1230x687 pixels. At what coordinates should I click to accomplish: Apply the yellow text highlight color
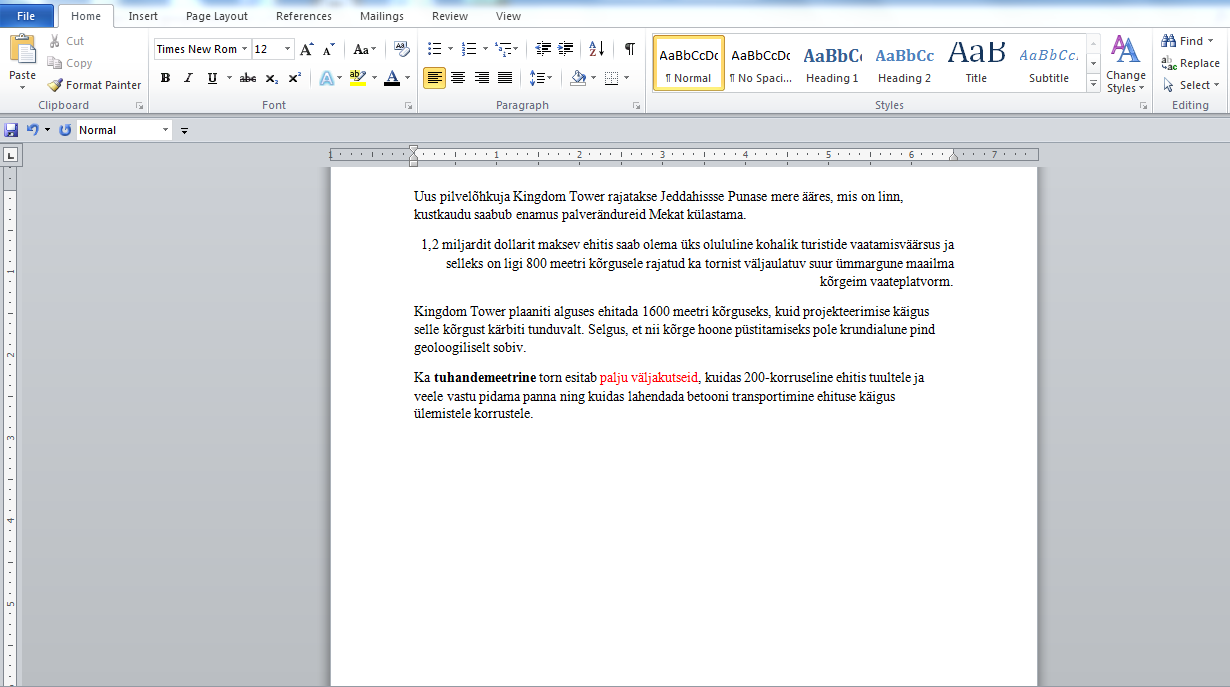point(357,78)
